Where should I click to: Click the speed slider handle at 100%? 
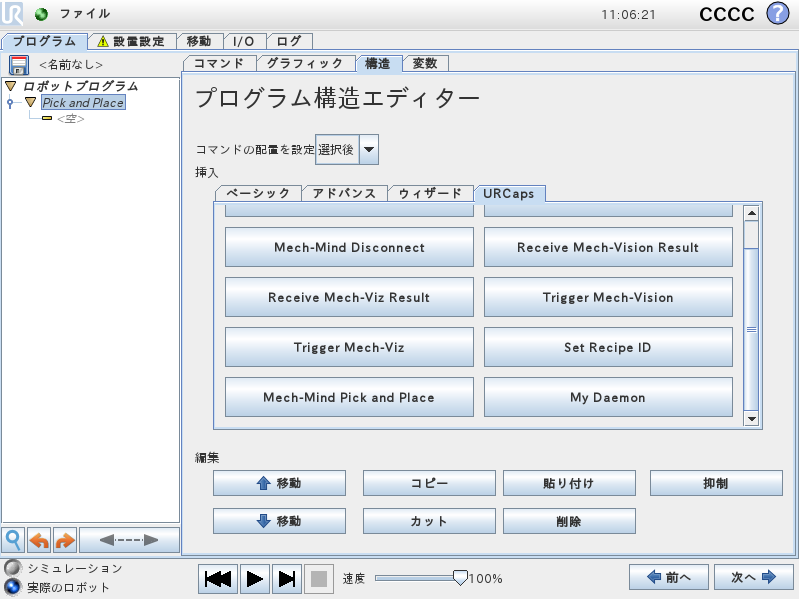click(x=460, y=577)
